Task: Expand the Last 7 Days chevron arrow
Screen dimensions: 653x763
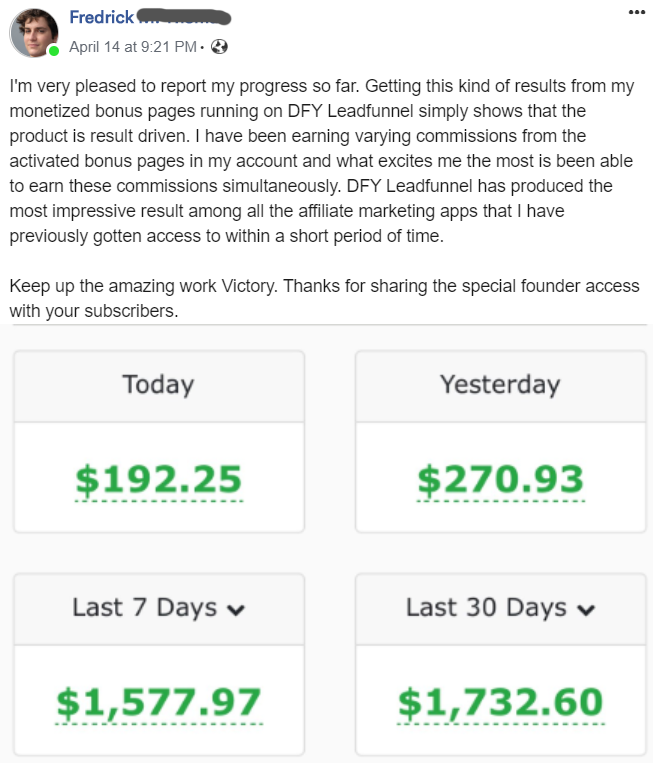Action: click(x=236, y=609)
